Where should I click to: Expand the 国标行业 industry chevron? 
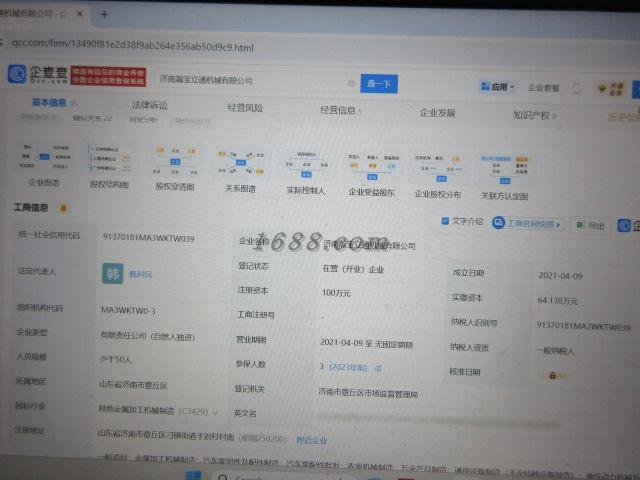pyautogui.click(x=215, y=413)
